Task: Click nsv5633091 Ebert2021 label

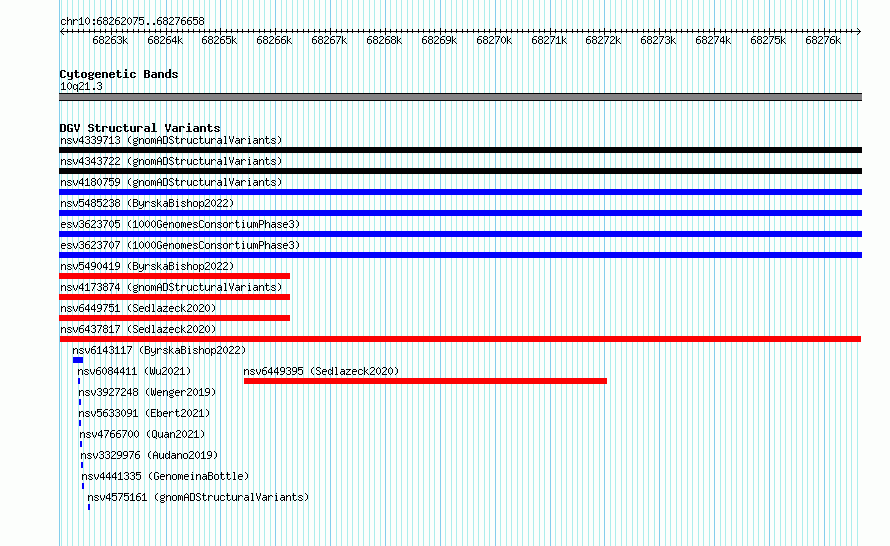Action: click(144, 413)
